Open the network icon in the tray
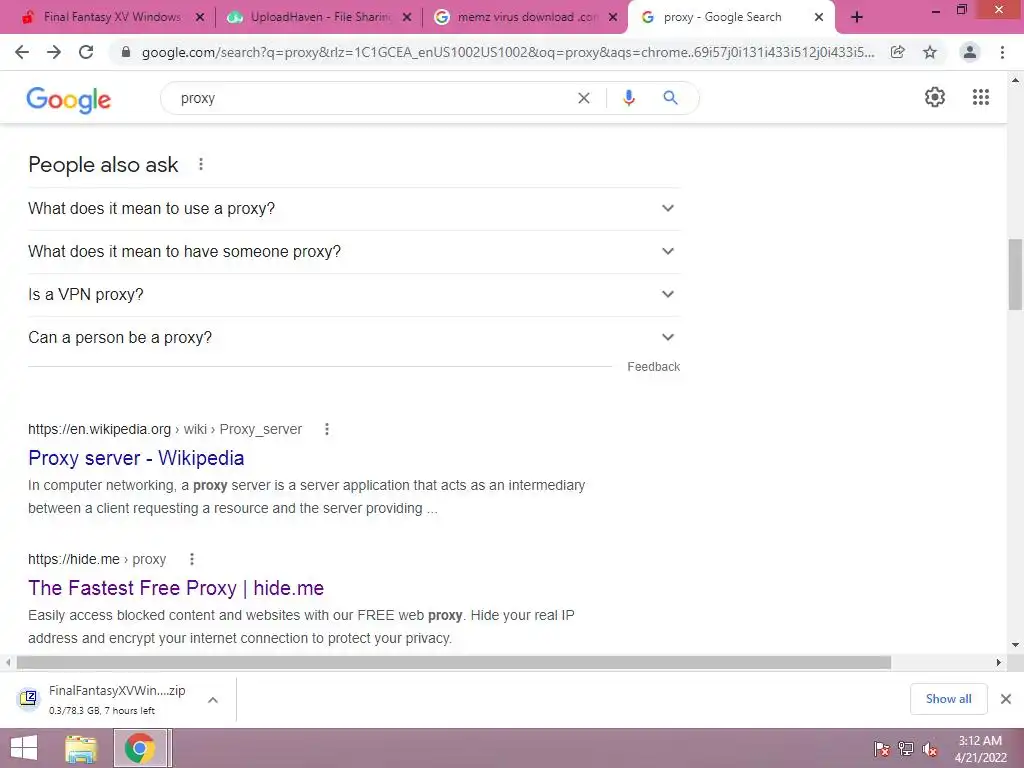 coord(906,749)
